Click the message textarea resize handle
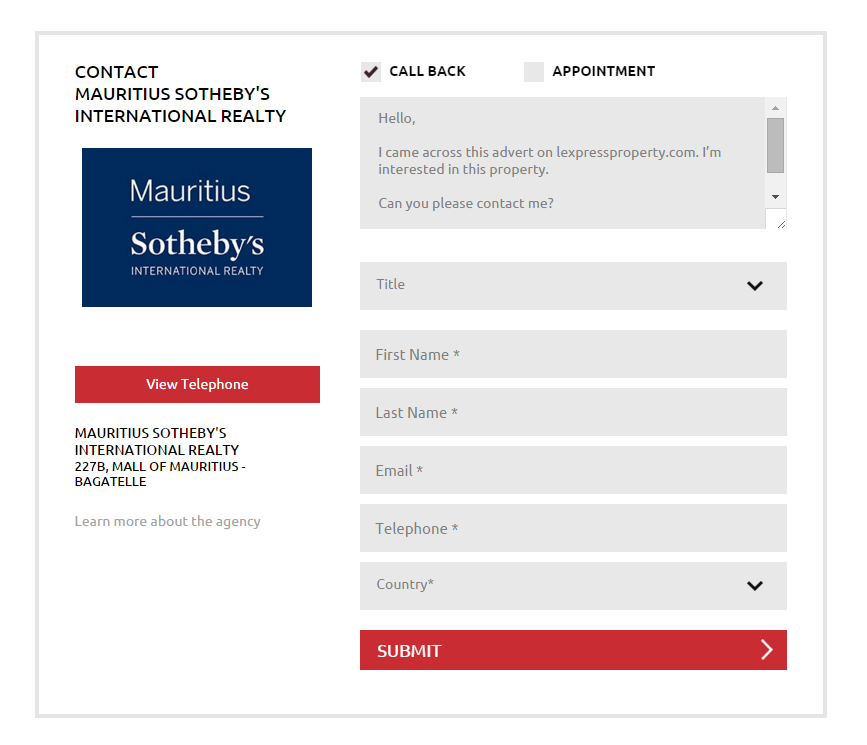Screen dimensions: 867x745 [x=781, y=223]
